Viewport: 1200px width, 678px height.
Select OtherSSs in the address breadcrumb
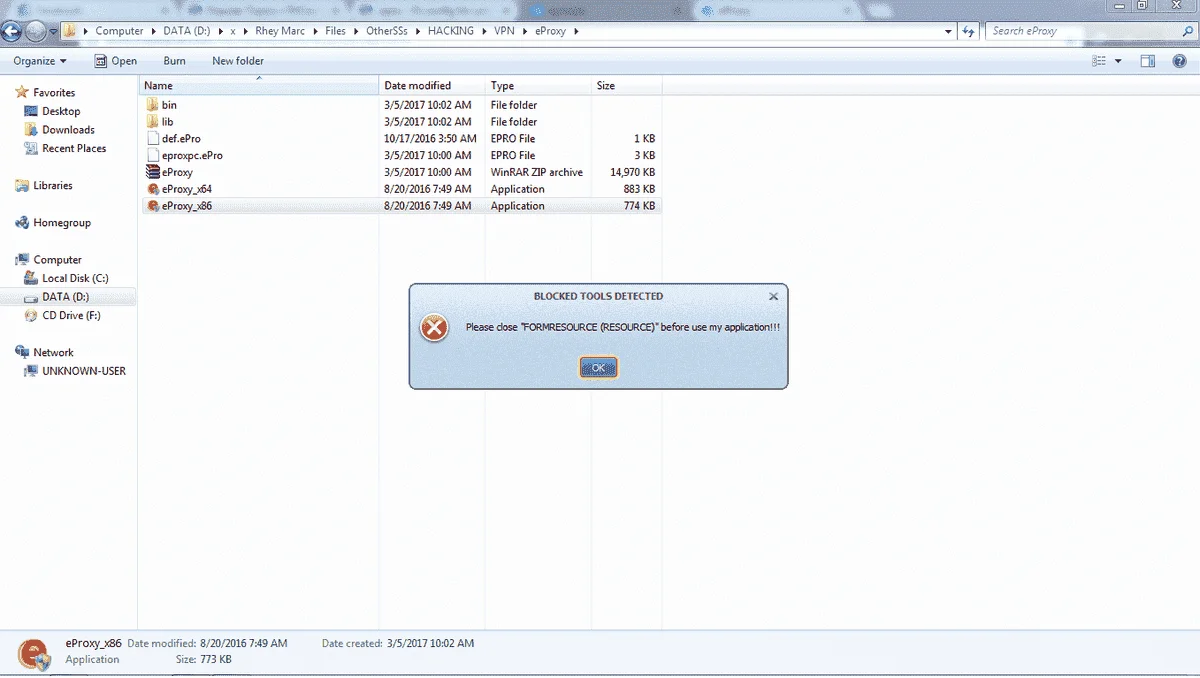(388, 31)
